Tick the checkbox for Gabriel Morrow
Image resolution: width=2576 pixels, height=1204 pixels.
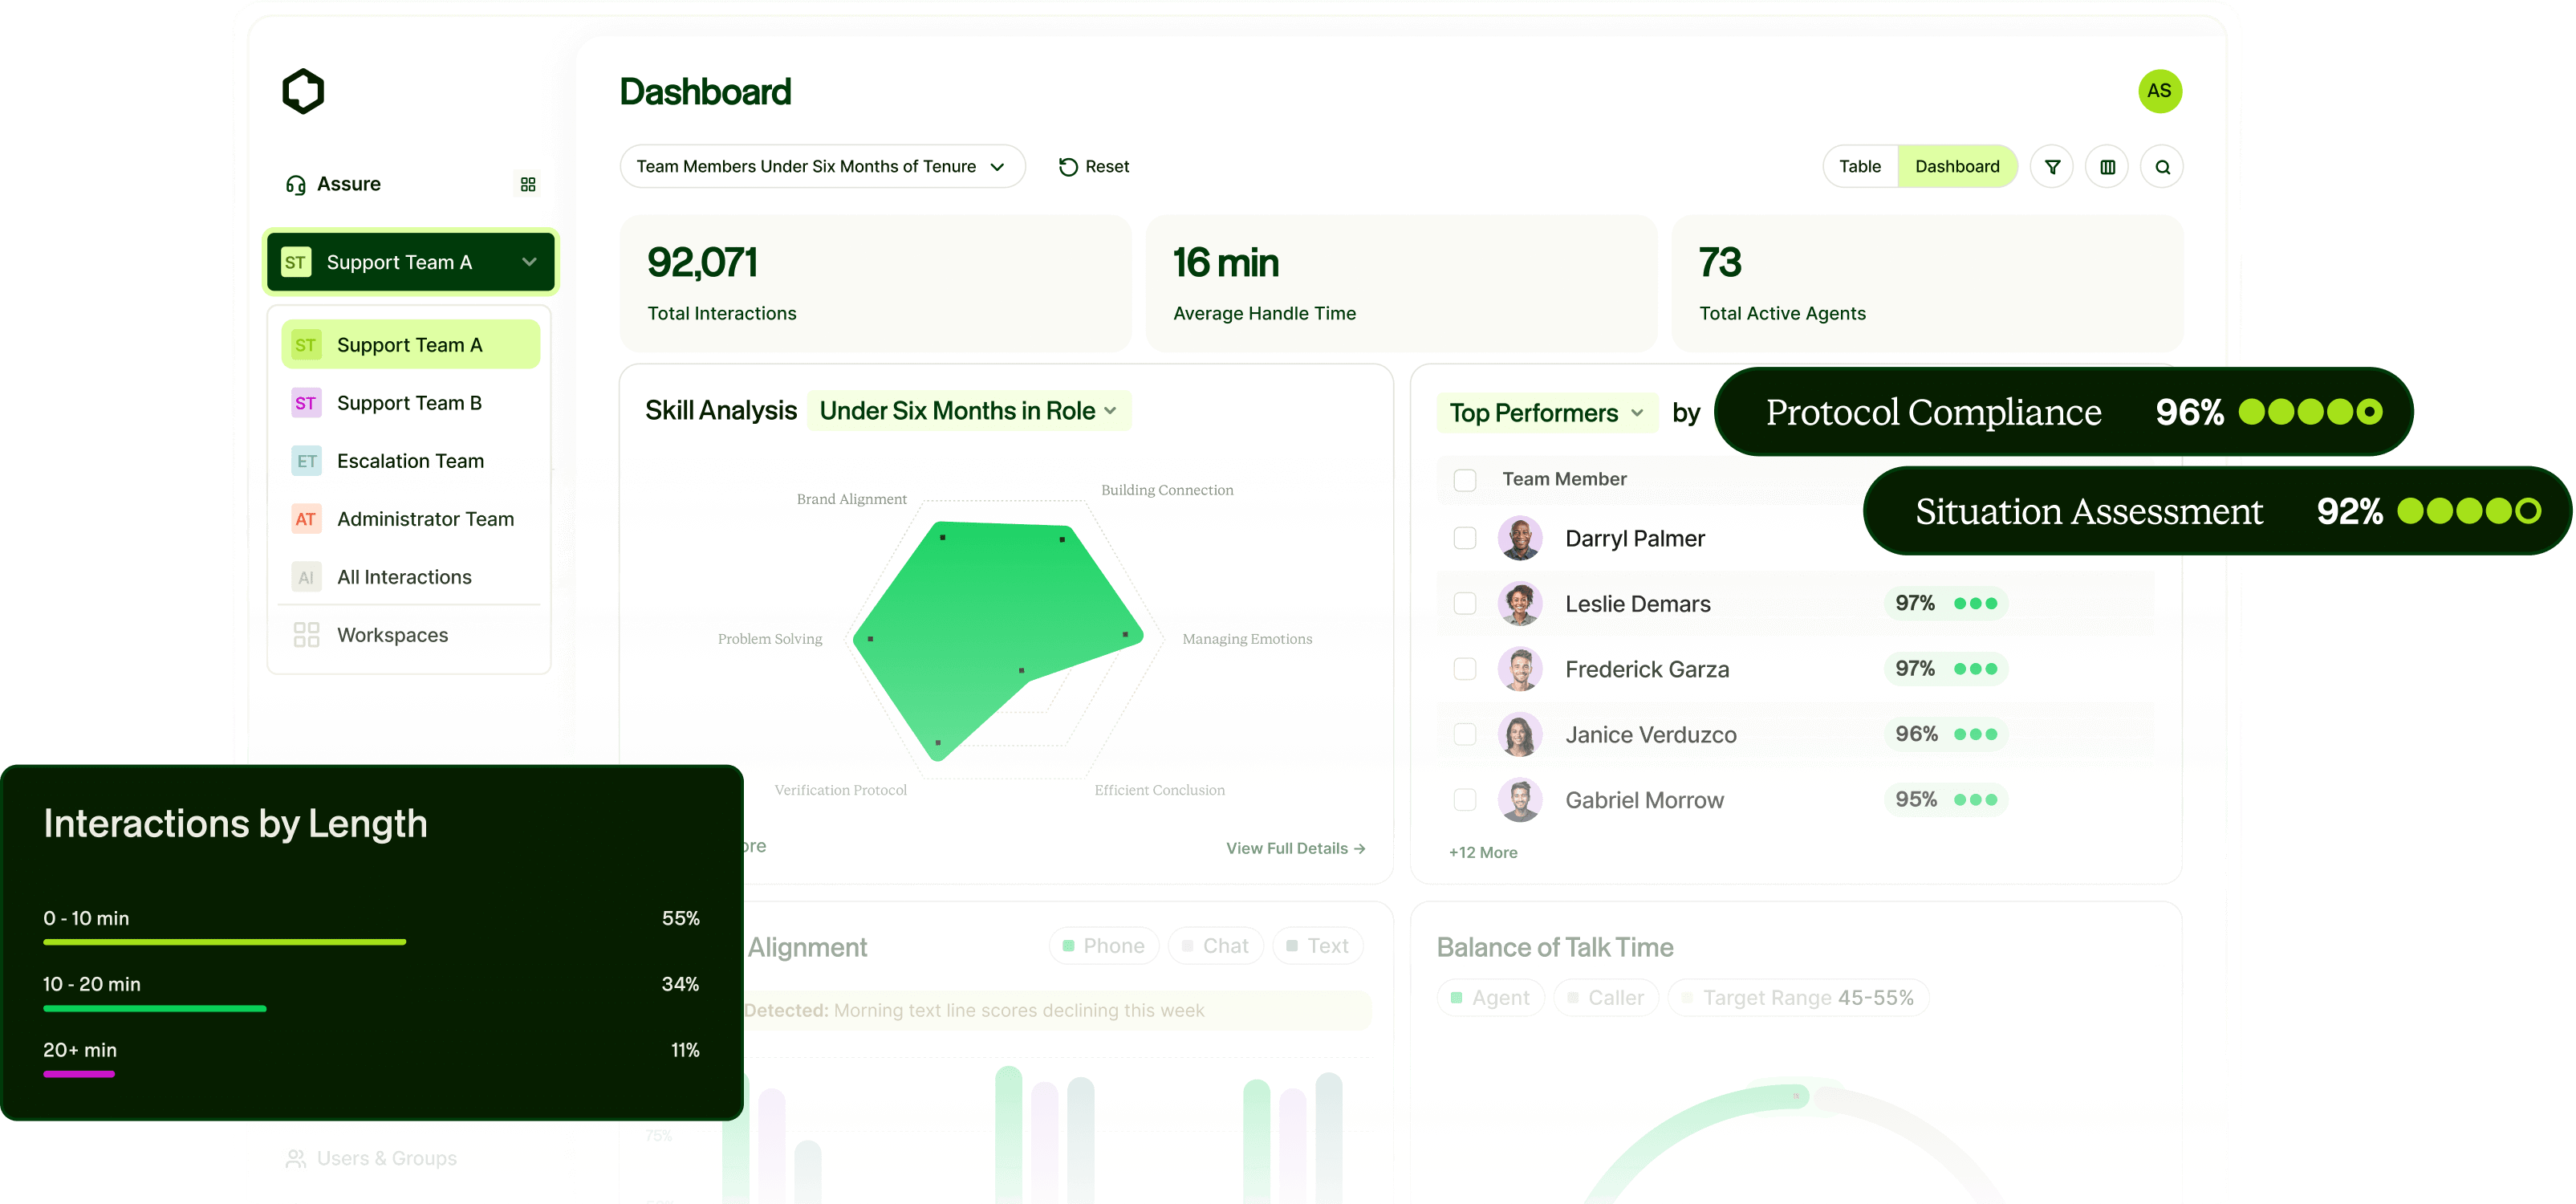[1465, 800]
